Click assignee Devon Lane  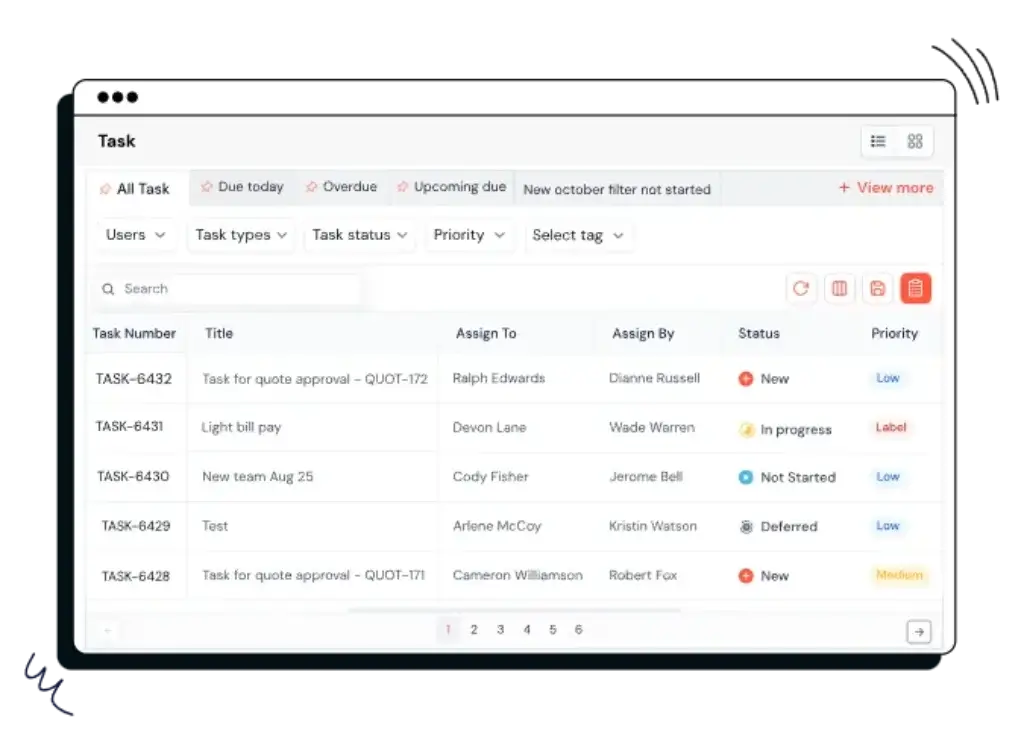(489, 428)
